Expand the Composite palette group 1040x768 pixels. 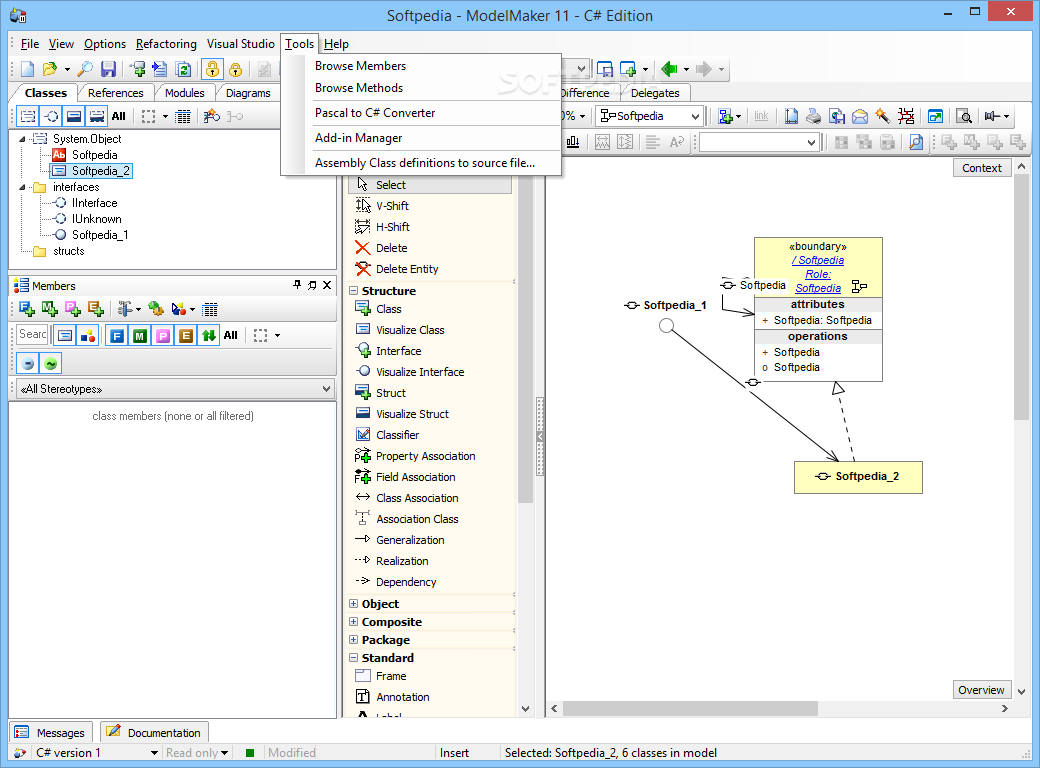click(354, 622)
